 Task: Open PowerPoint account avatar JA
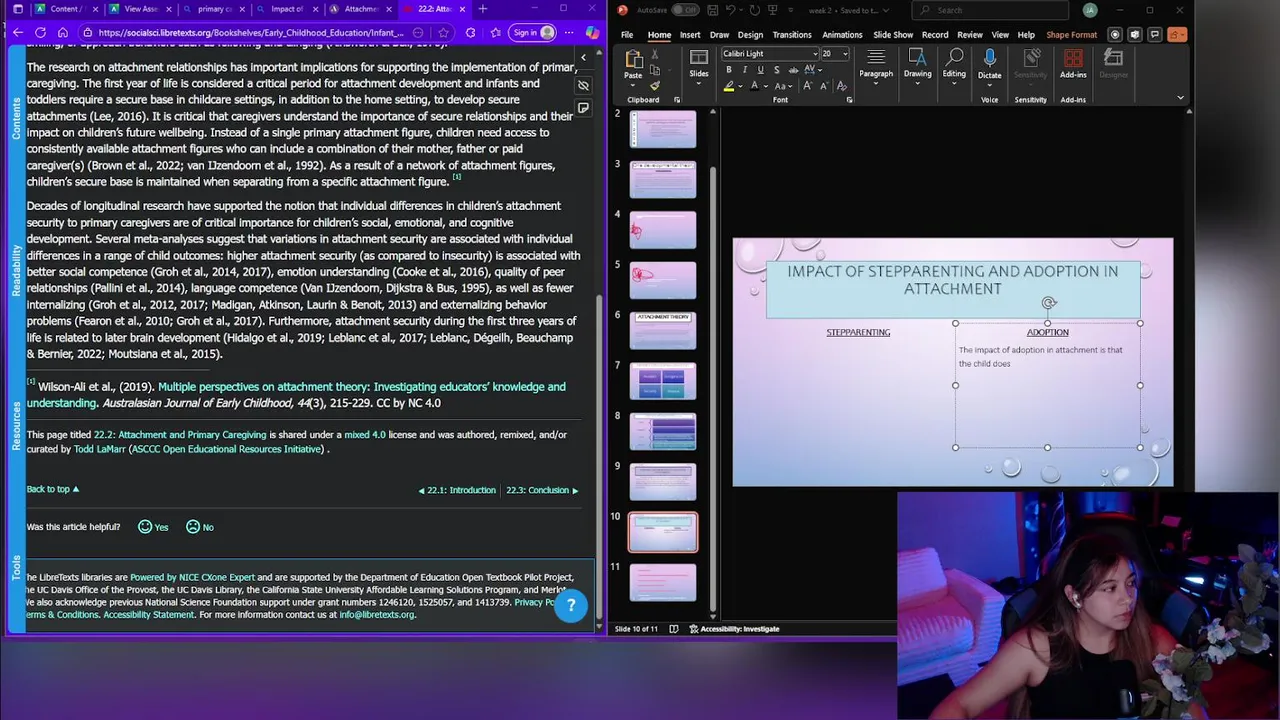(x=1090, y=10)
